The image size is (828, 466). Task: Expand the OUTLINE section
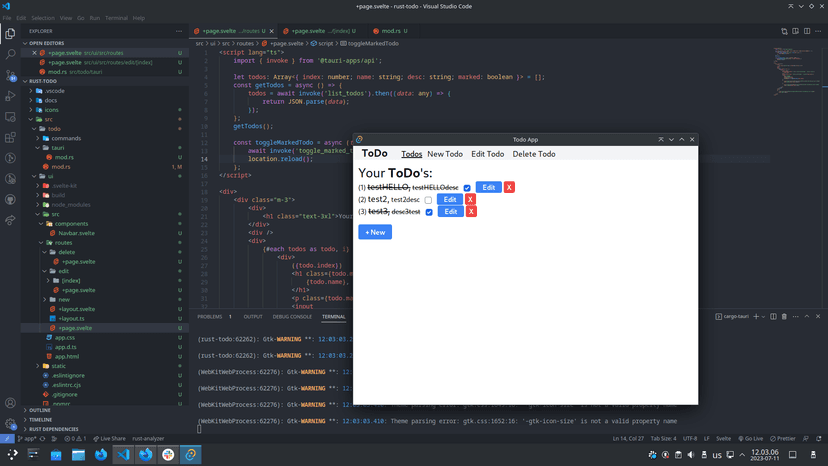tap(40, 410)
